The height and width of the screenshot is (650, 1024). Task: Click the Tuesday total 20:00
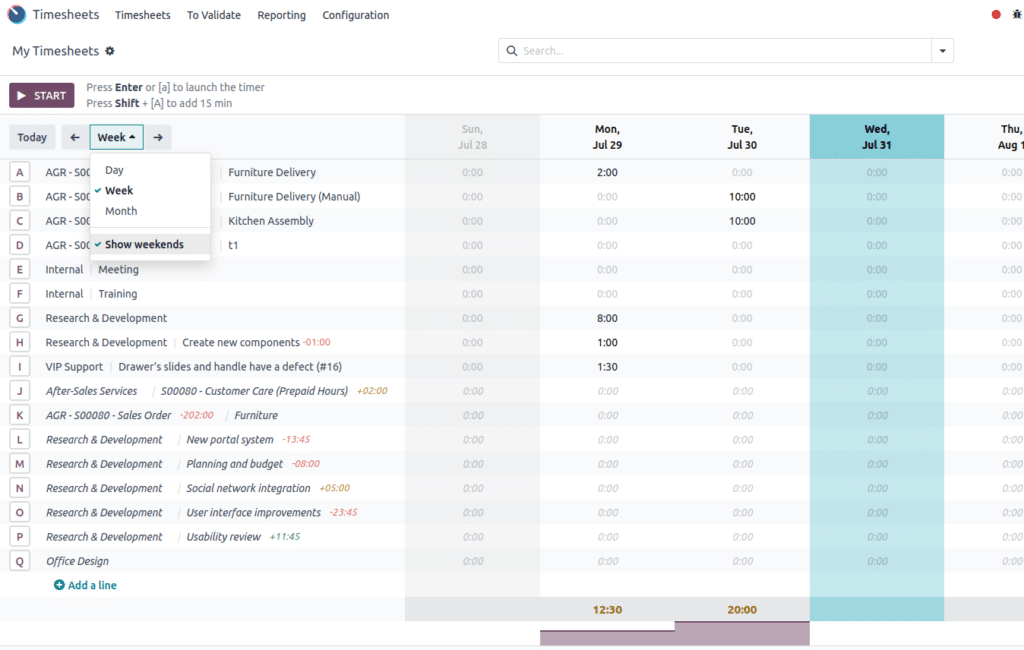pos(742,609)
